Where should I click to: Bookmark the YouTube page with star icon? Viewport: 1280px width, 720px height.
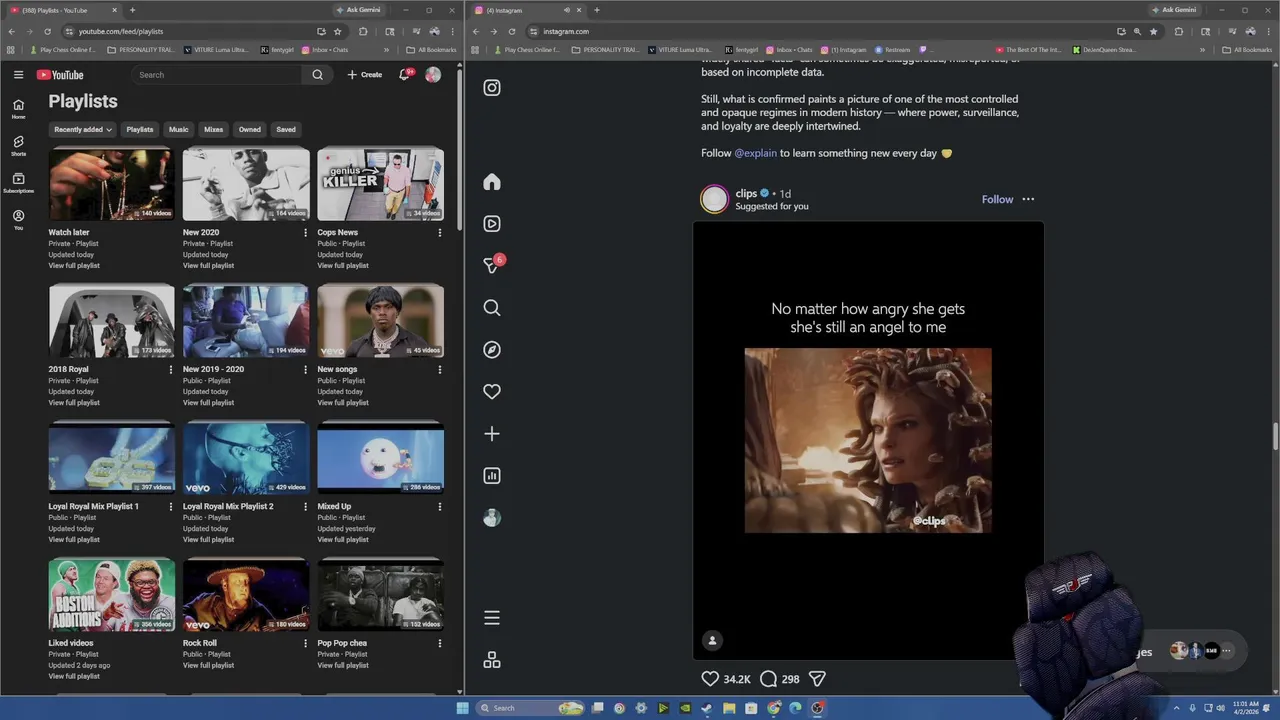point(337,31)
